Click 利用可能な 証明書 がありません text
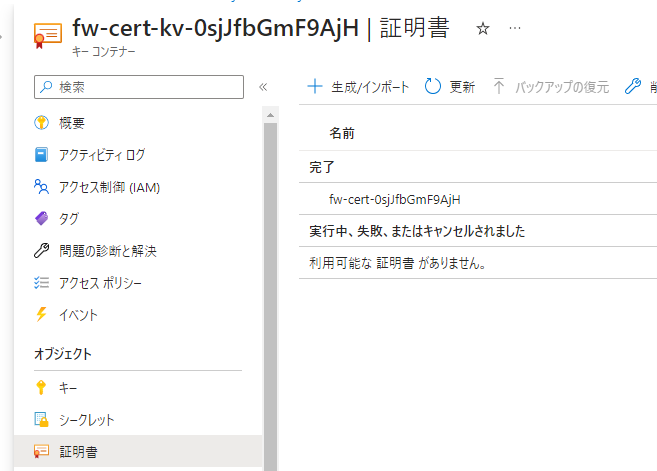Image resolution: width=657 pixels, height=471 pixels. click(397, 263)
